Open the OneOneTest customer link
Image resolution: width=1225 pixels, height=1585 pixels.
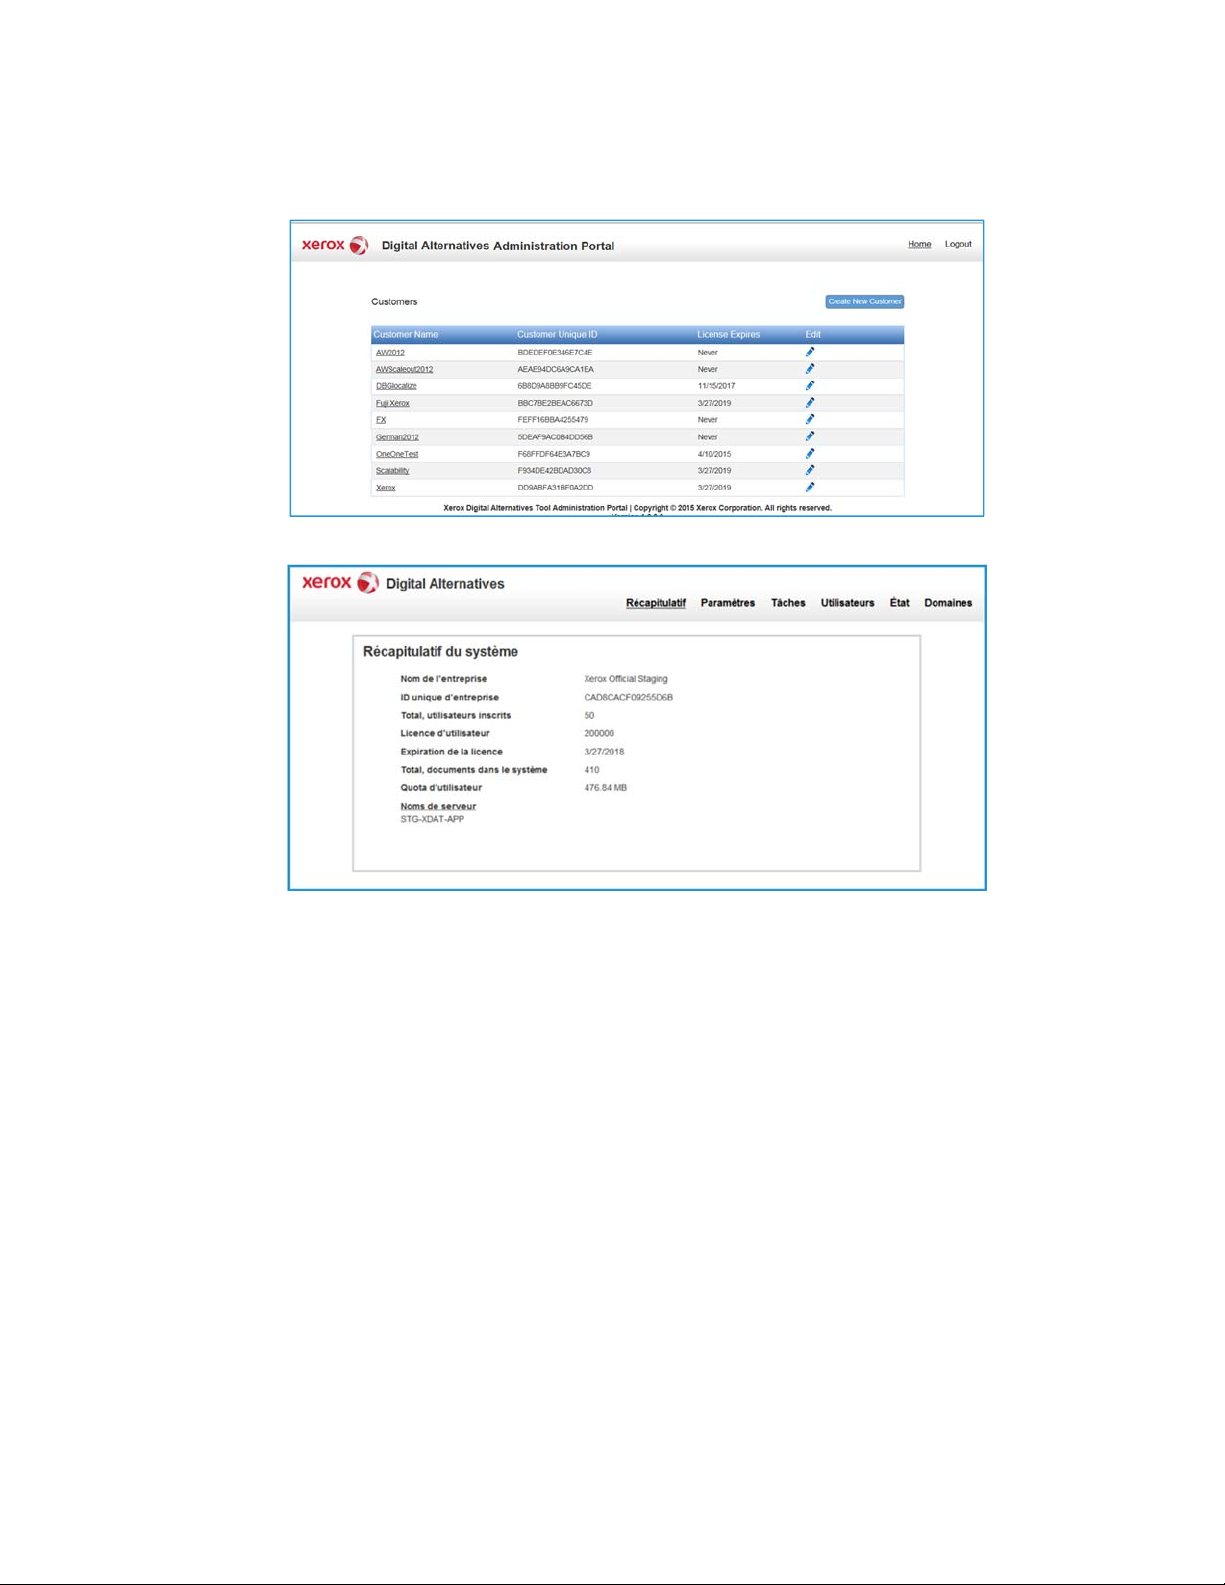pyautogui.click(x=397, y=454)
